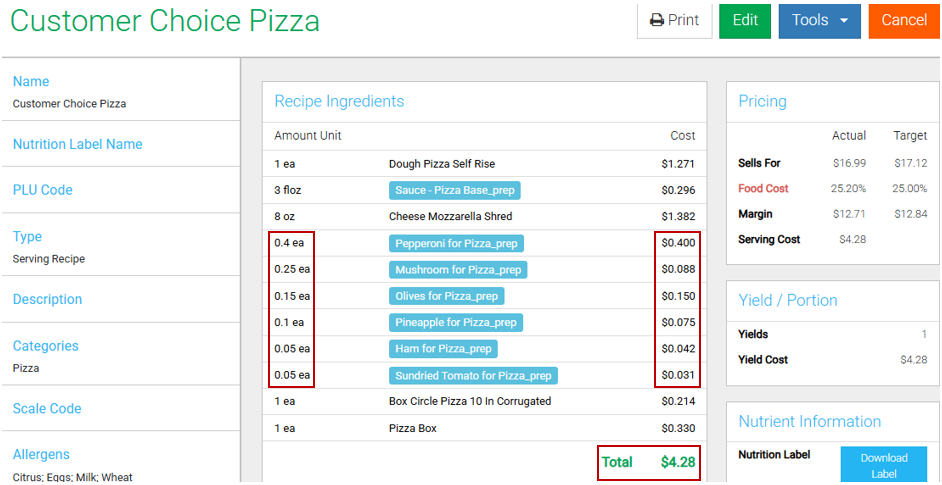This screenshot has height=485, width=942.
Task: Click the orange Cancel button
Action: 904,21
